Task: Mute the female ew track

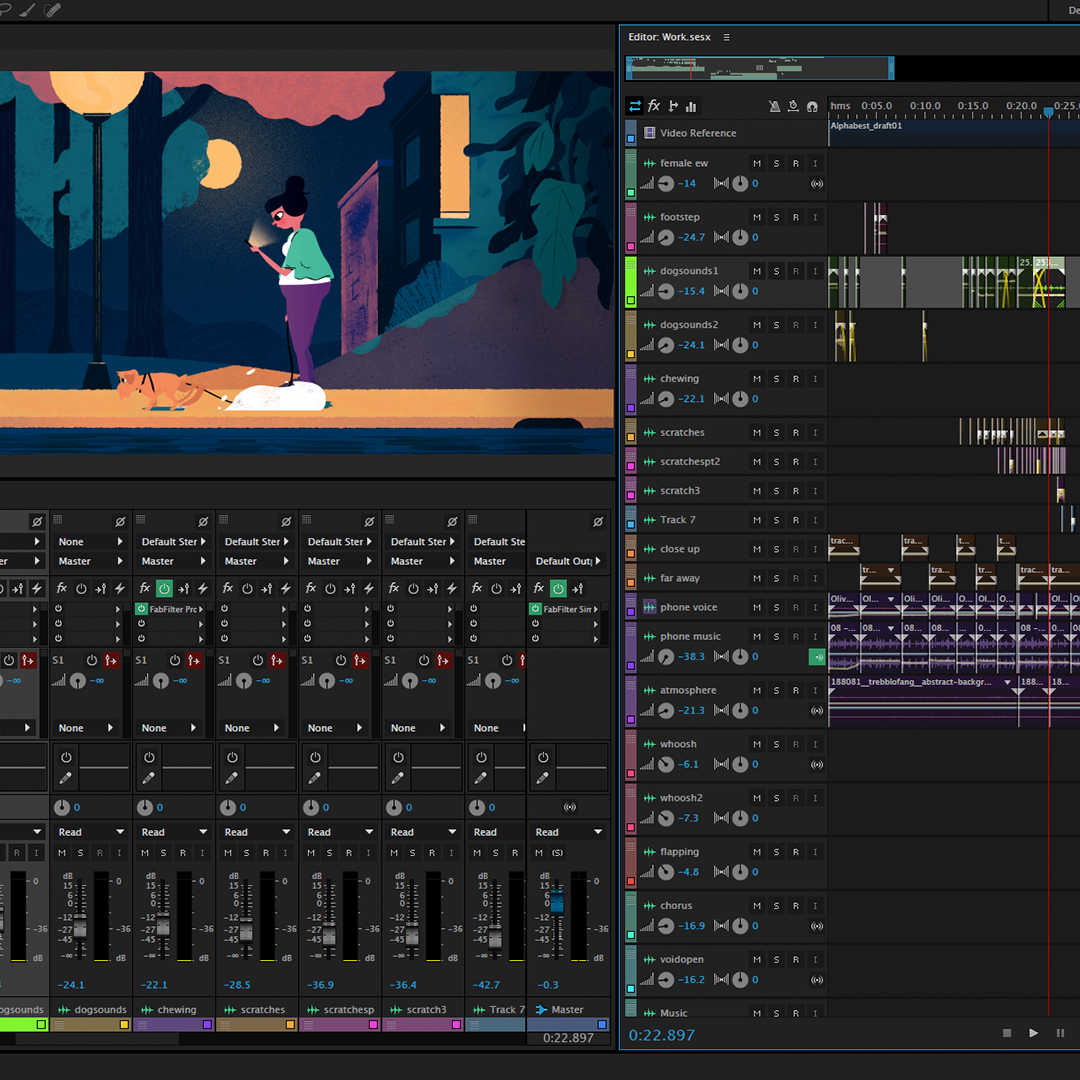Action: pyautogui.click(x=757, y=164)
